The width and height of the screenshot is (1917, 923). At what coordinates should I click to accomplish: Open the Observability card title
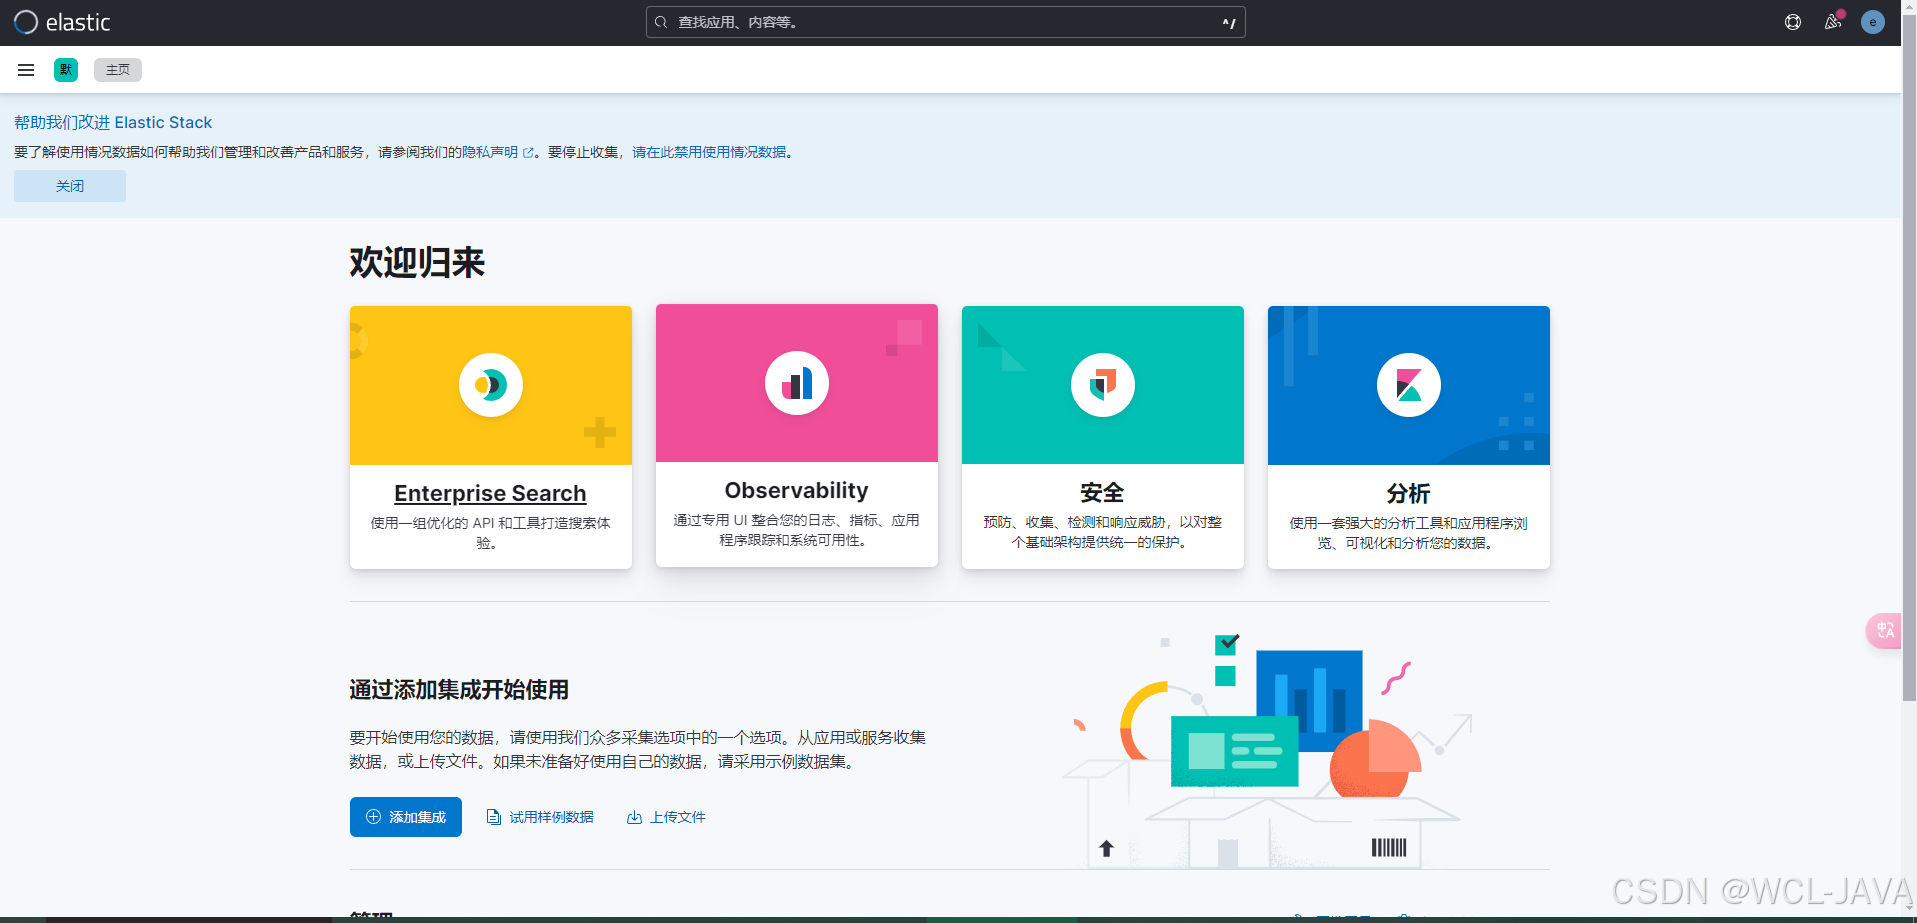[797, 490]
